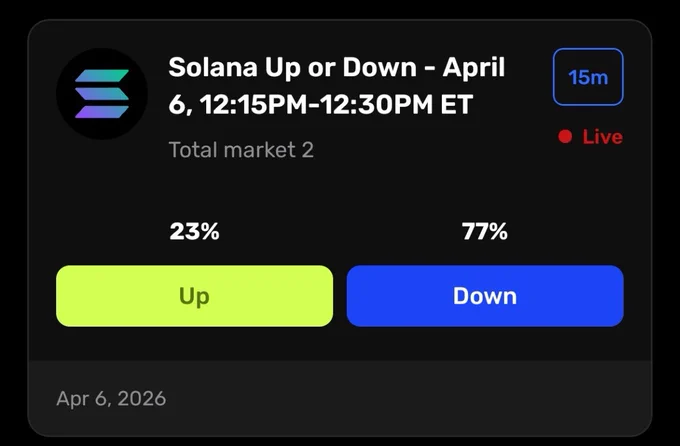Choose the blue Down button

coord(485,296)
